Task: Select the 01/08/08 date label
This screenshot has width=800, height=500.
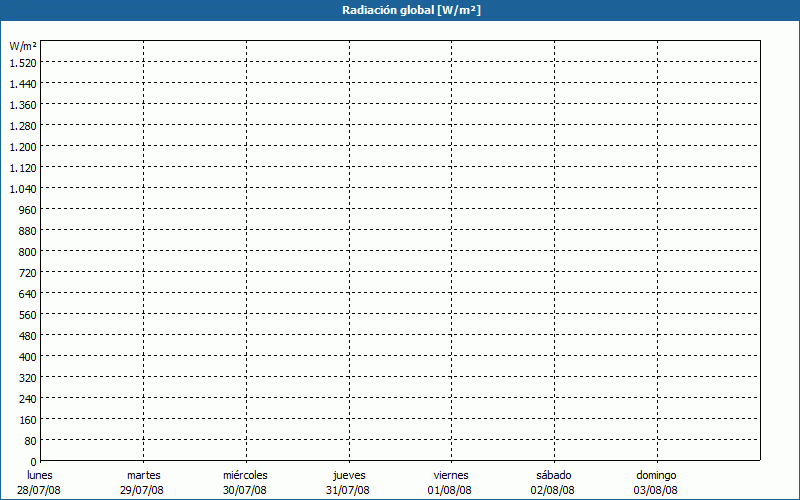Action: tap(450, 490)
